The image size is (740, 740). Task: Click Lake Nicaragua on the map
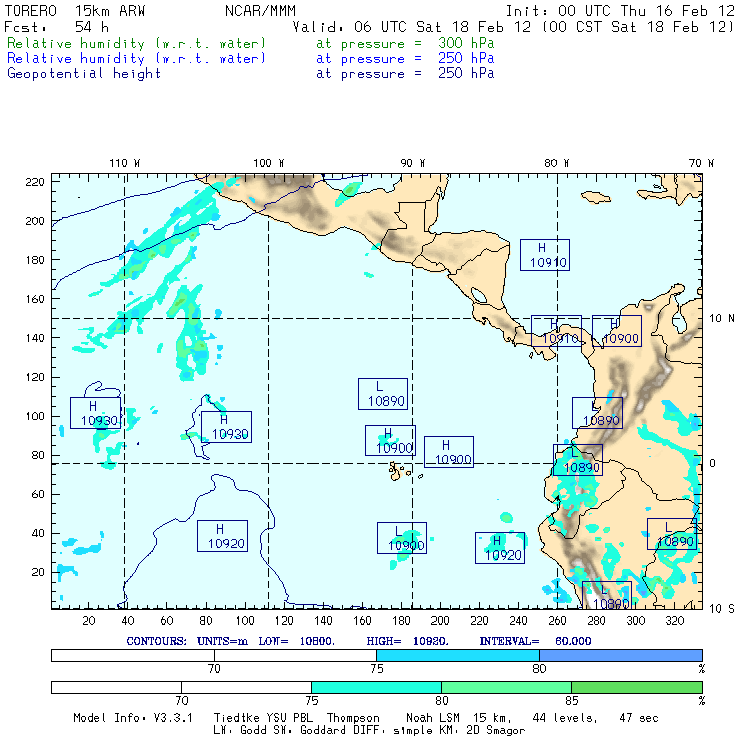(x=479, y=296)
